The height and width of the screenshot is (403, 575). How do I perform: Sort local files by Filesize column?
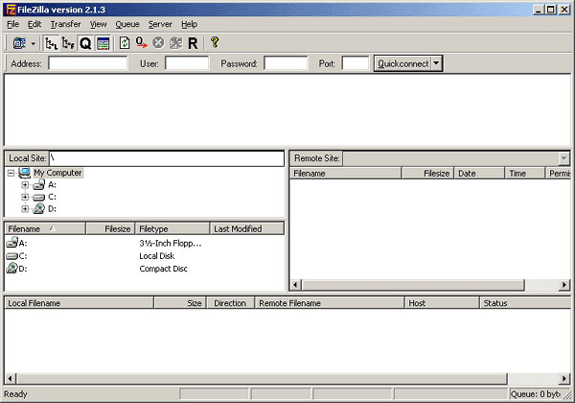[110, 229]
